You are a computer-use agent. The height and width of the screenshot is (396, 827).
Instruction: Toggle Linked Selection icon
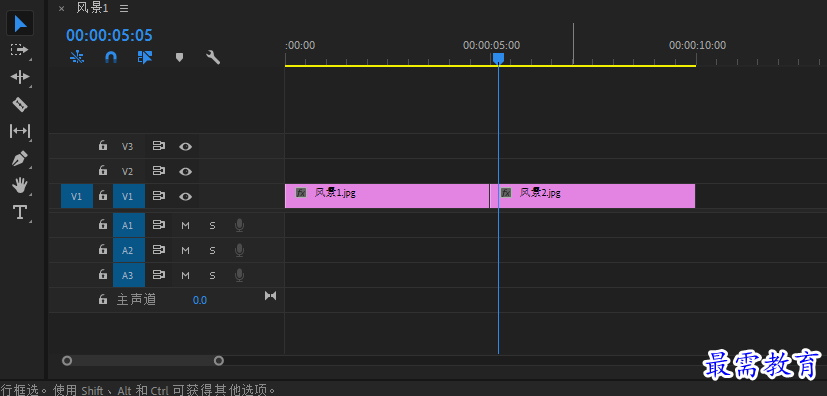tap(145, 57)
